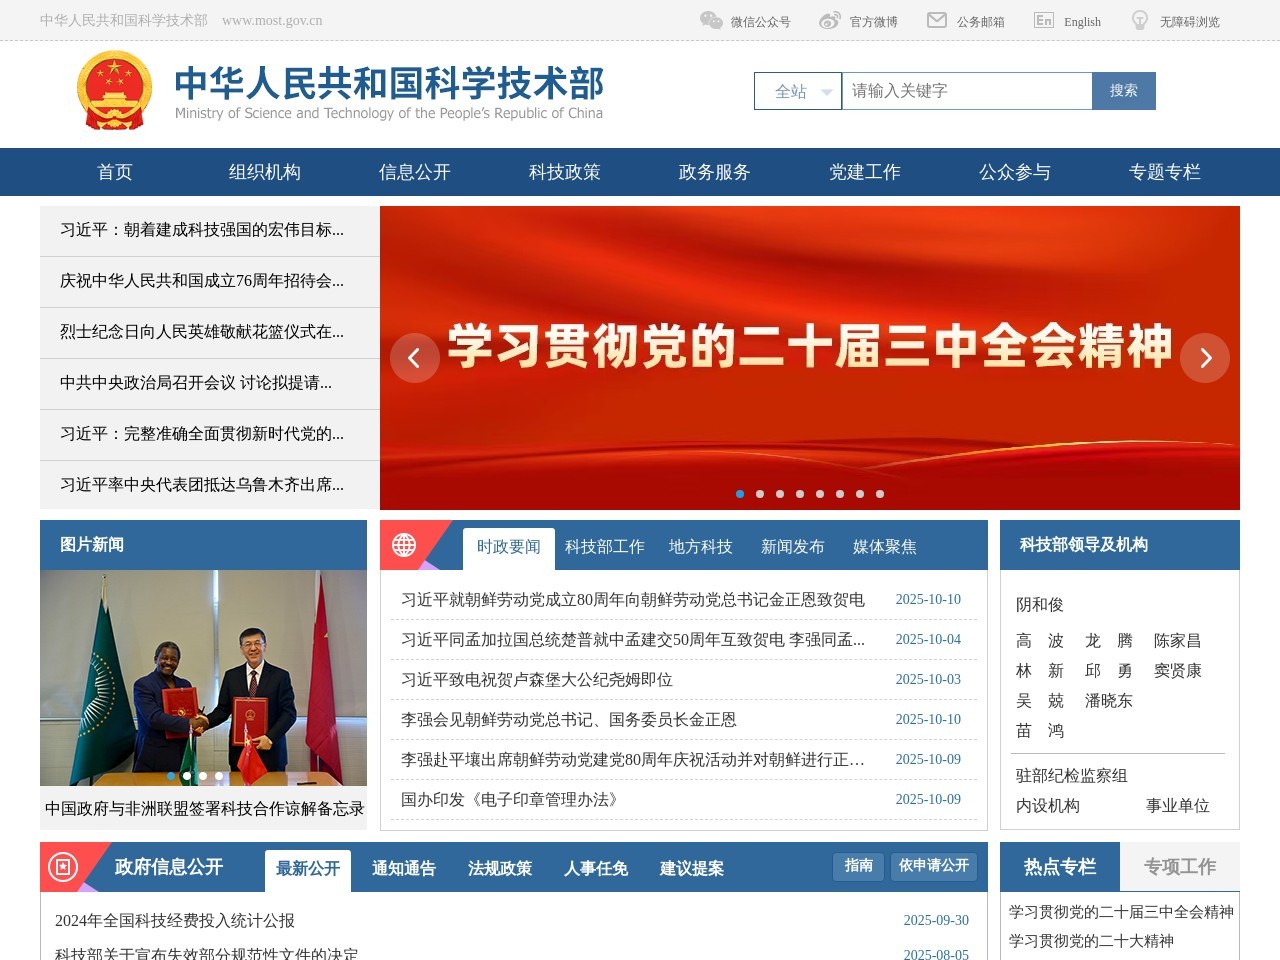
Task: Click the keyword search input field
Action: (965, 91)
